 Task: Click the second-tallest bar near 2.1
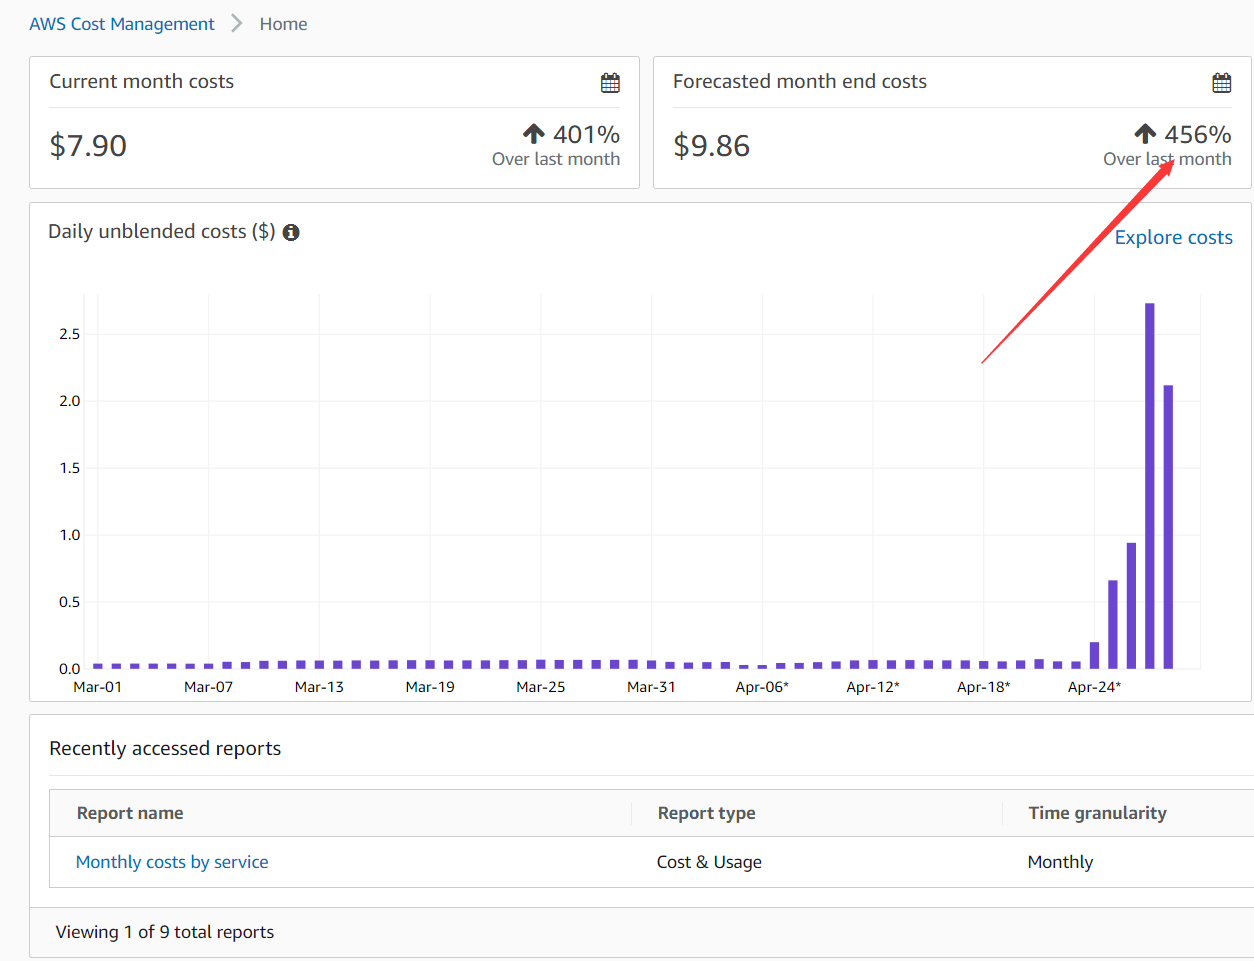(x=1168, y=527)
